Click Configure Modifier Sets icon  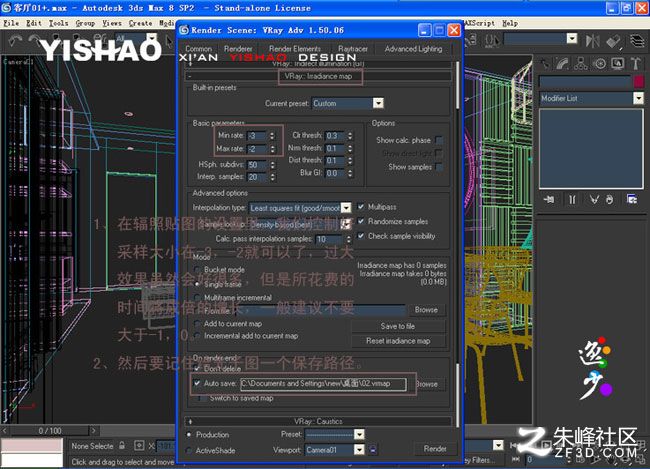pyautogui.click(x=632, y=199)
